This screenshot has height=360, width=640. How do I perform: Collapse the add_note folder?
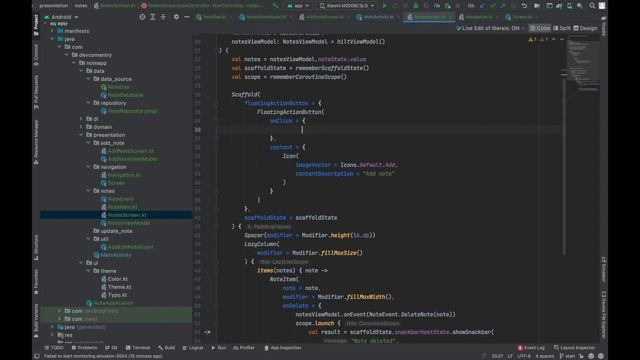click(x=89, y=143)
